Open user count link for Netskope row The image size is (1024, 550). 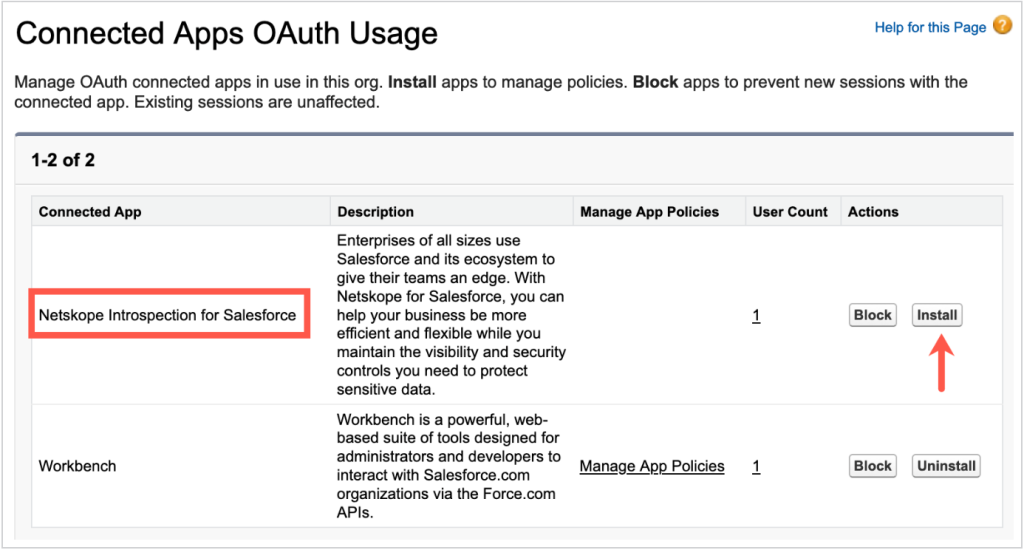756,315
